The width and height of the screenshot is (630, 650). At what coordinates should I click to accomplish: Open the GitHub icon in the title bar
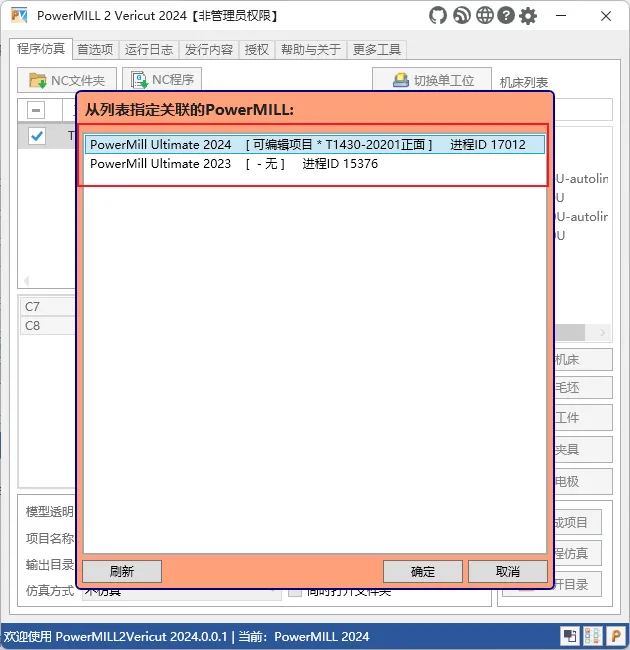pos(438,16)
